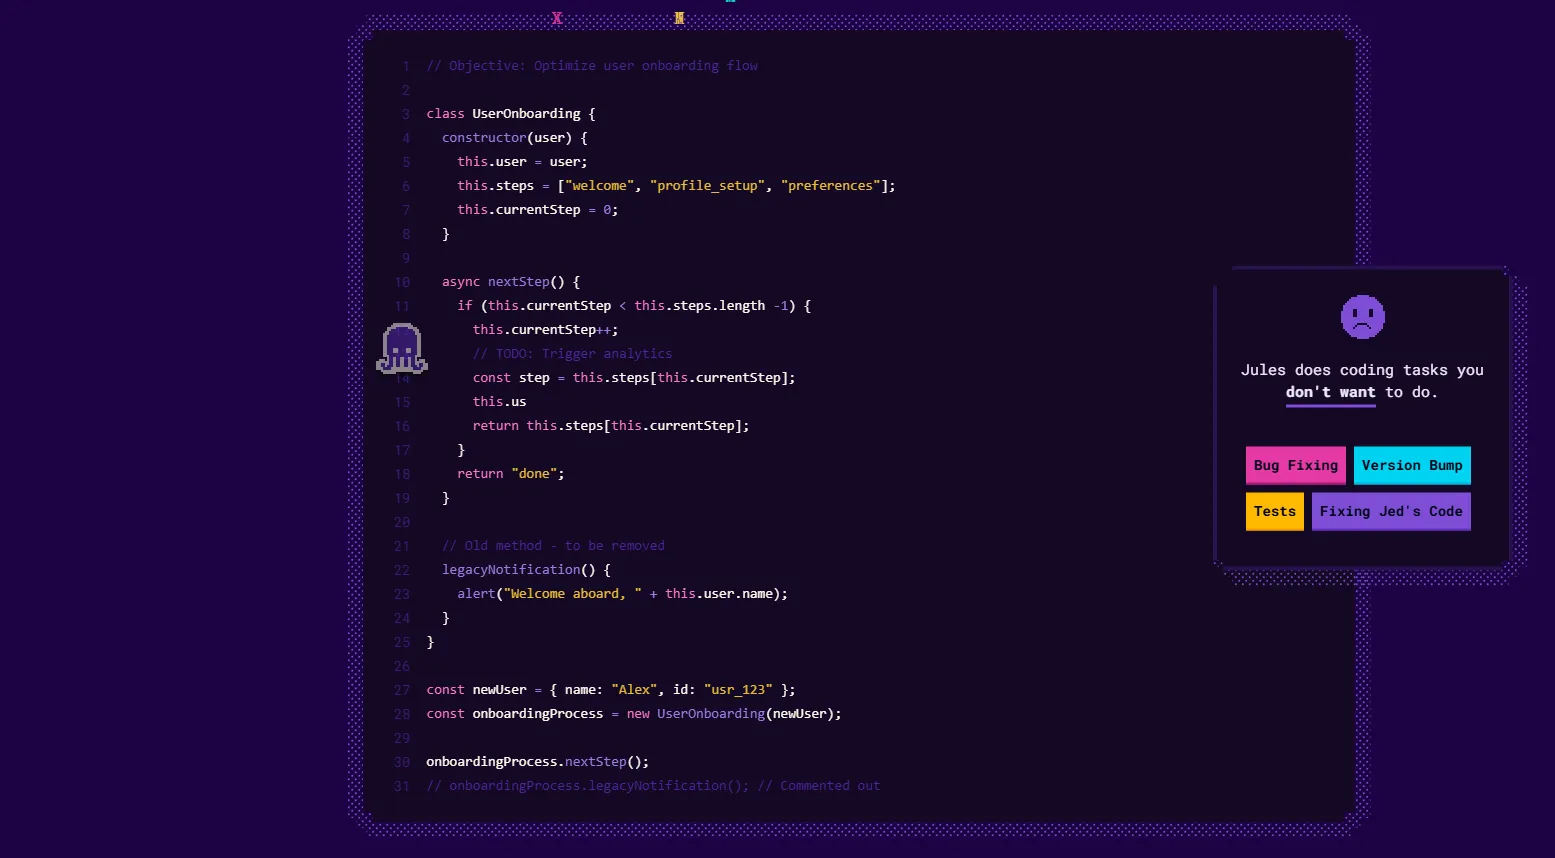Click the "Jules does coding tasks you" headline

tap(1361, 370)
